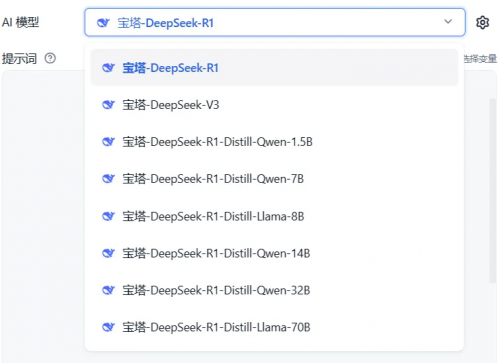Select 宝塔-DeepSeek-R1-Distill-Qwen-14B option
500x363 pixels.
pyautogui.click(x=274, y=253)
